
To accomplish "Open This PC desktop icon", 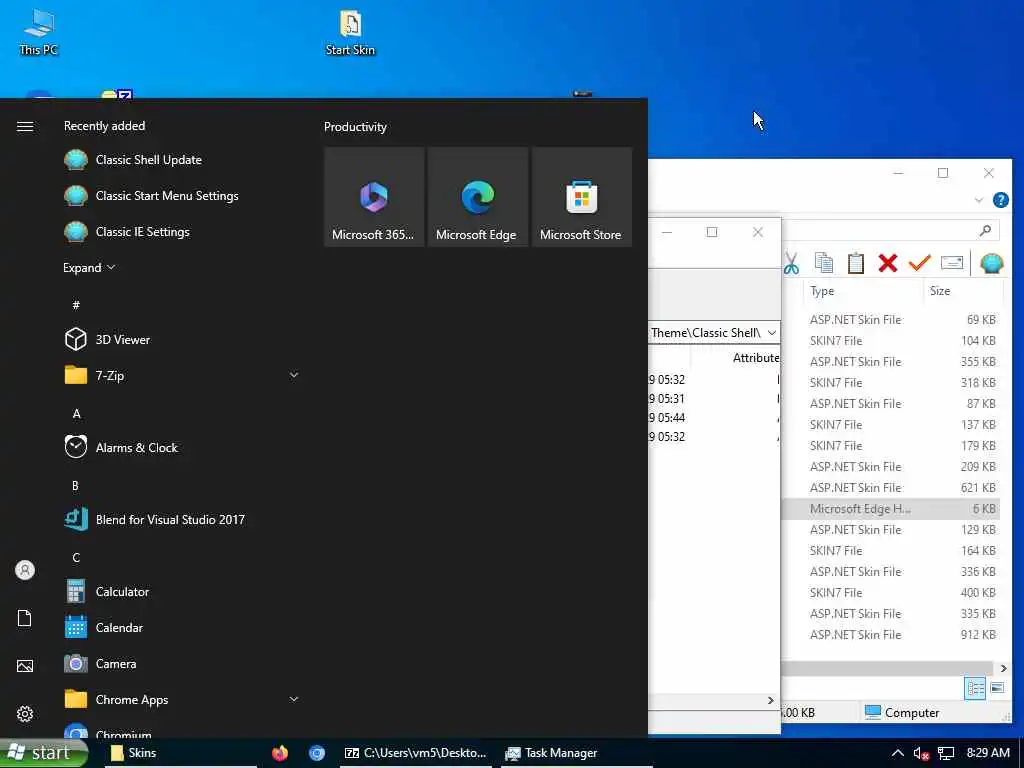I will coord(39,32).
